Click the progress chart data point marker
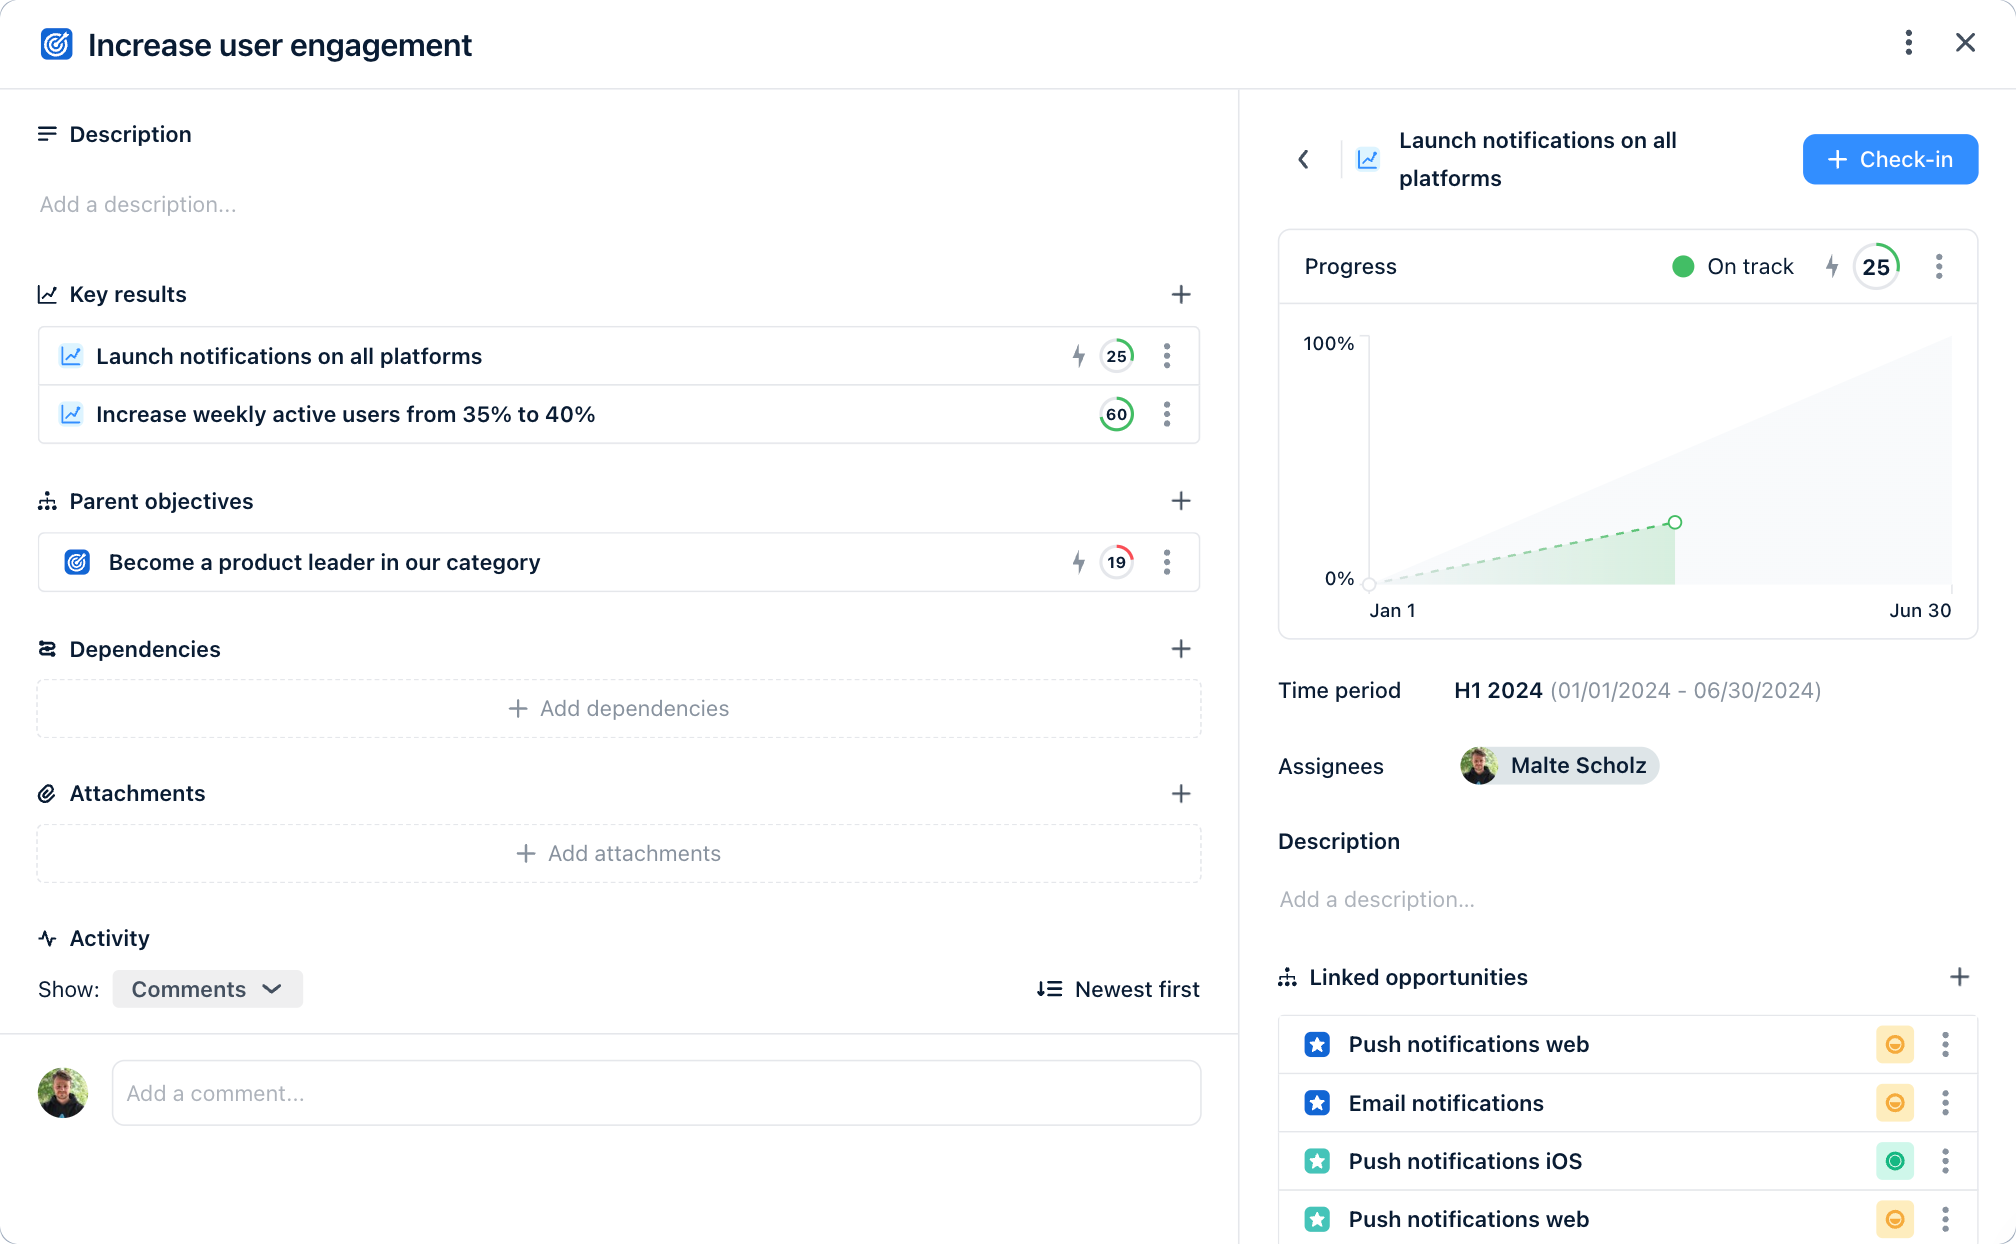2016x1244 pixels. coord(1675,522)
